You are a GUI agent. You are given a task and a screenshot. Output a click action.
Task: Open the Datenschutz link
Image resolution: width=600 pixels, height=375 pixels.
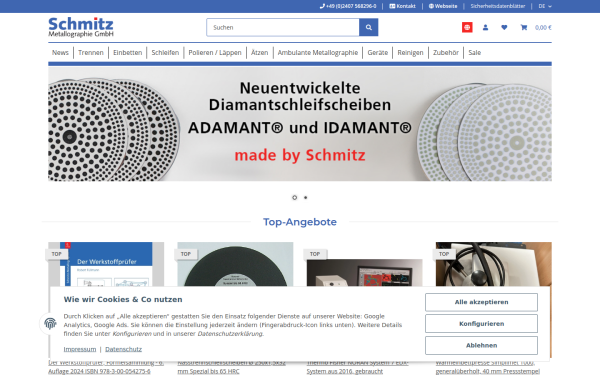(x=123, y=349)
